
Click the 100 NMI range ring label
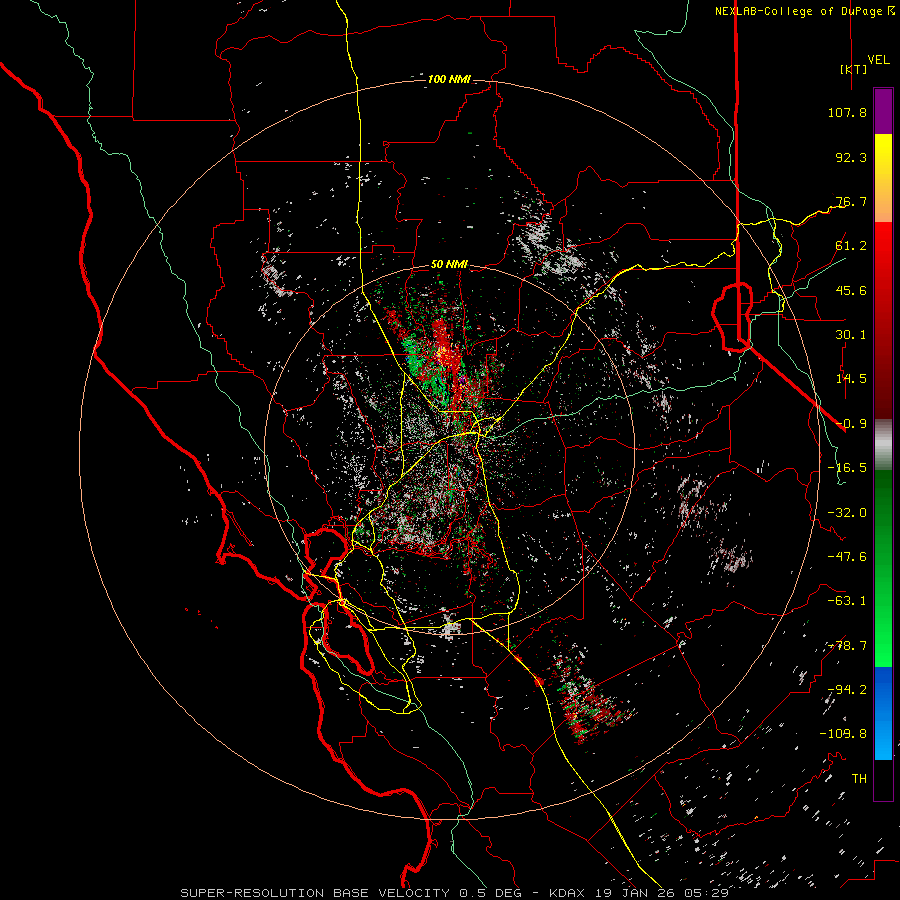click(x=449, y=79)
